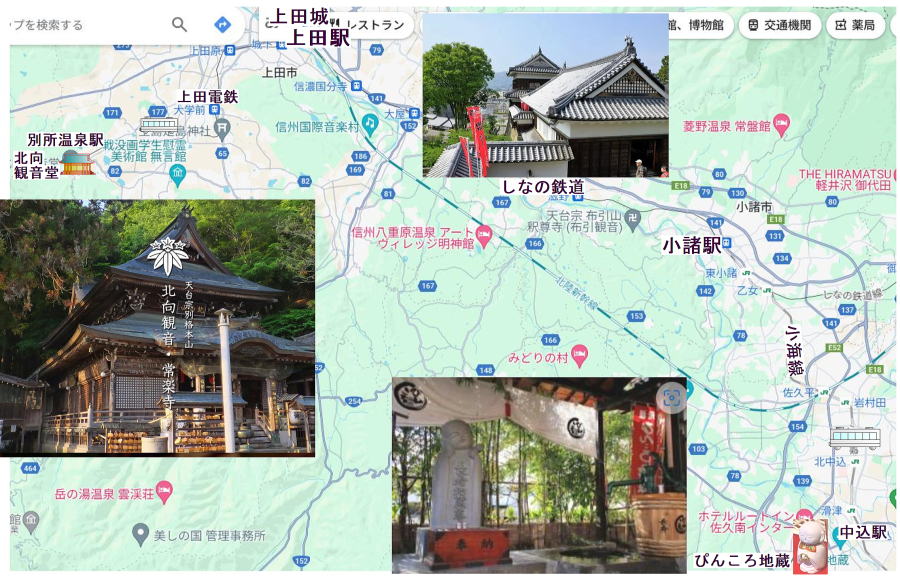This screenshot has width=900, height=585.
Task: Open the 北向観音 常楽寺 temple photo
Action: [157, 328]
